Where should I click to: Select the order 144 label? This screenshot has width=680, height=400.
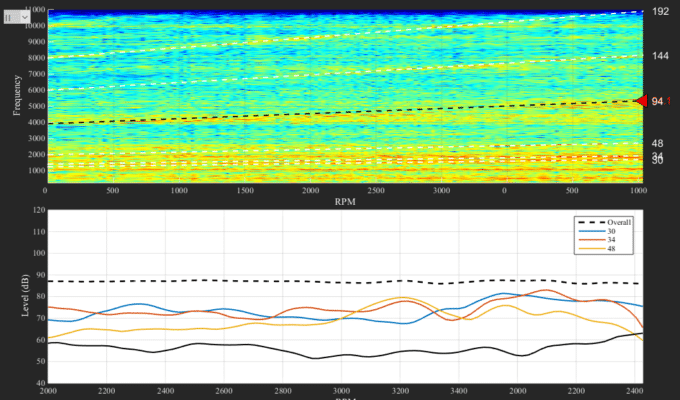(x=660, y=56)
